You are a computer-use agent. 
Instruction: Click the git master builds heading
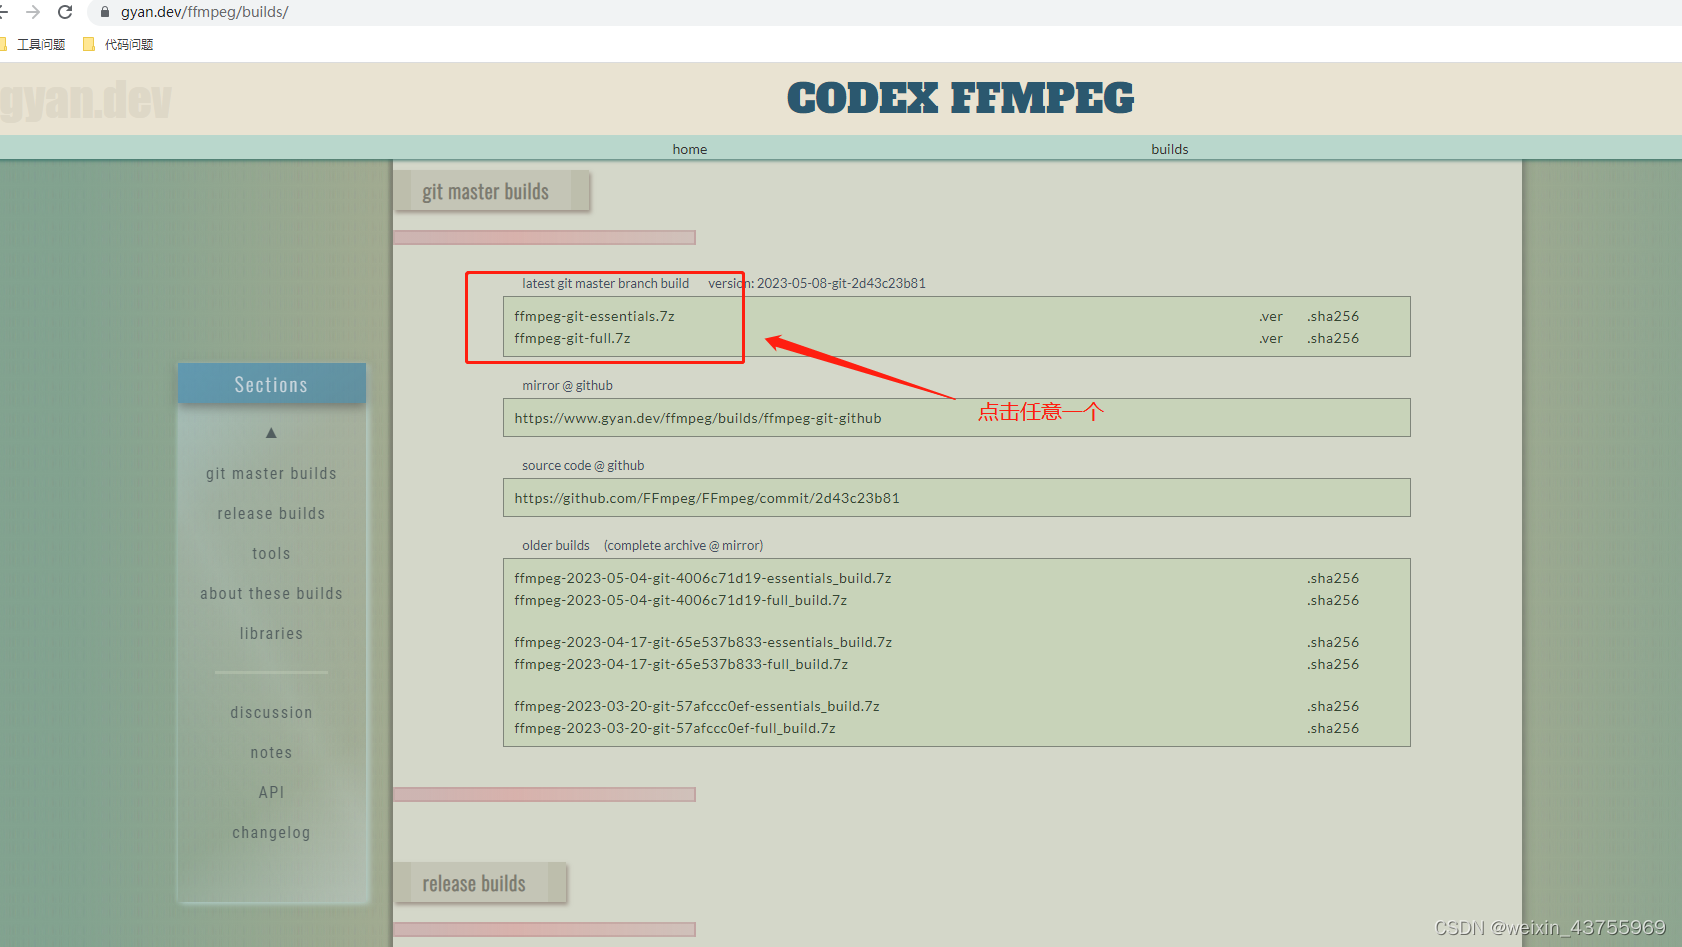pos(485,191)
